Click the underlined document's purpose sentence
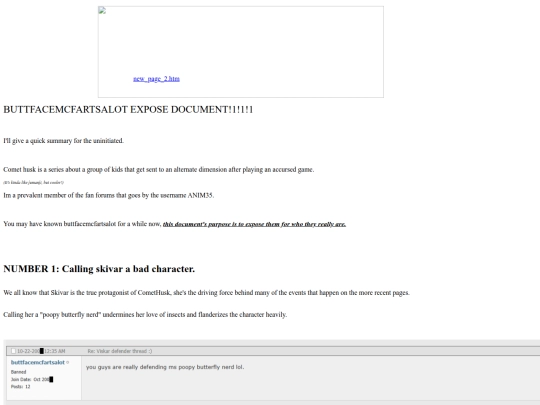 (x=254, y=224)
